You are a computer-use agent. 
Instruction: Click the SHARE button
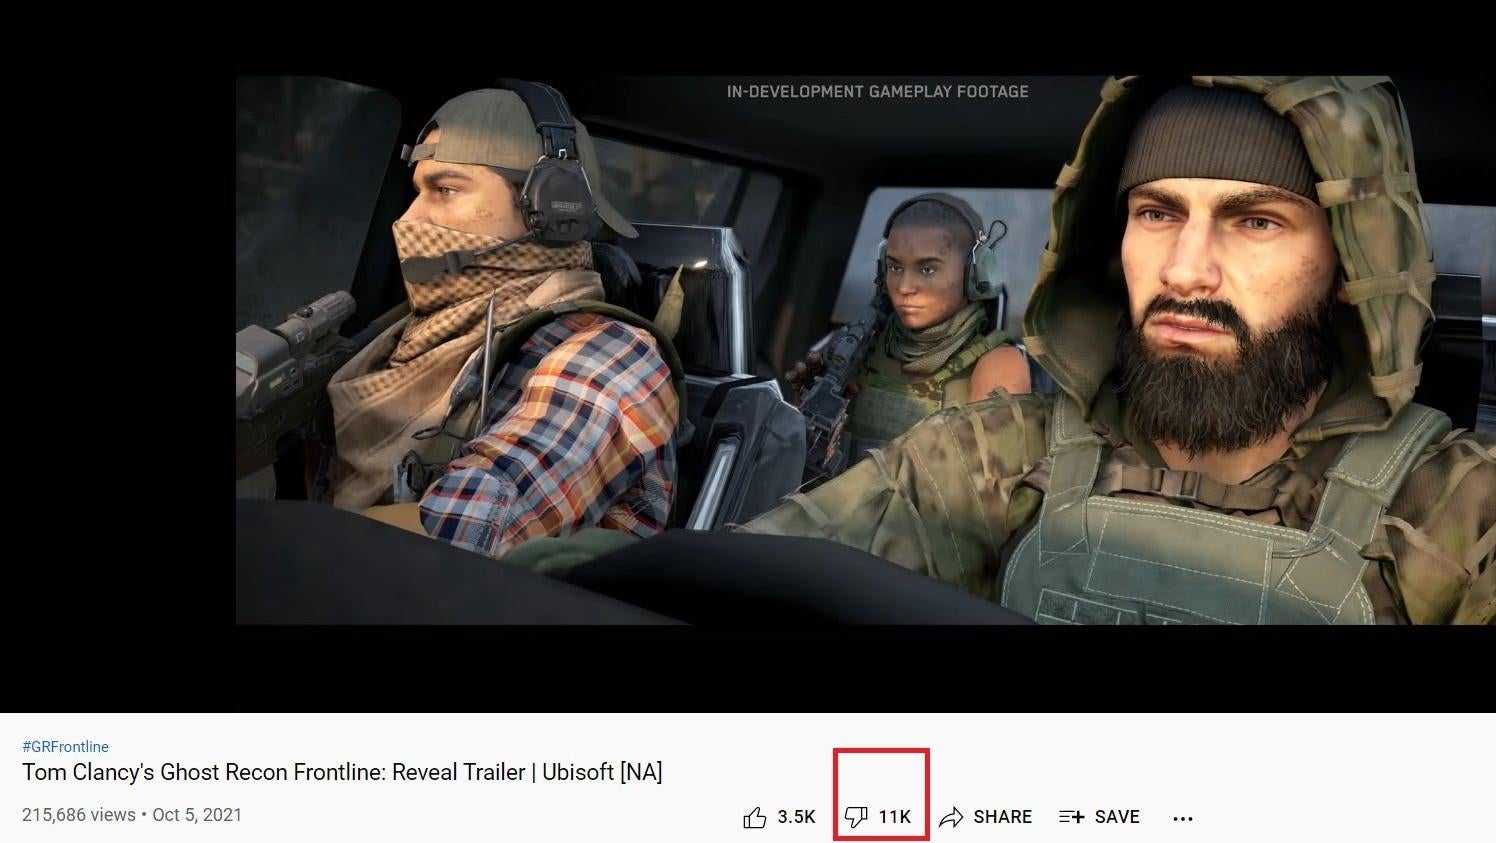[x=1001, y=817]
